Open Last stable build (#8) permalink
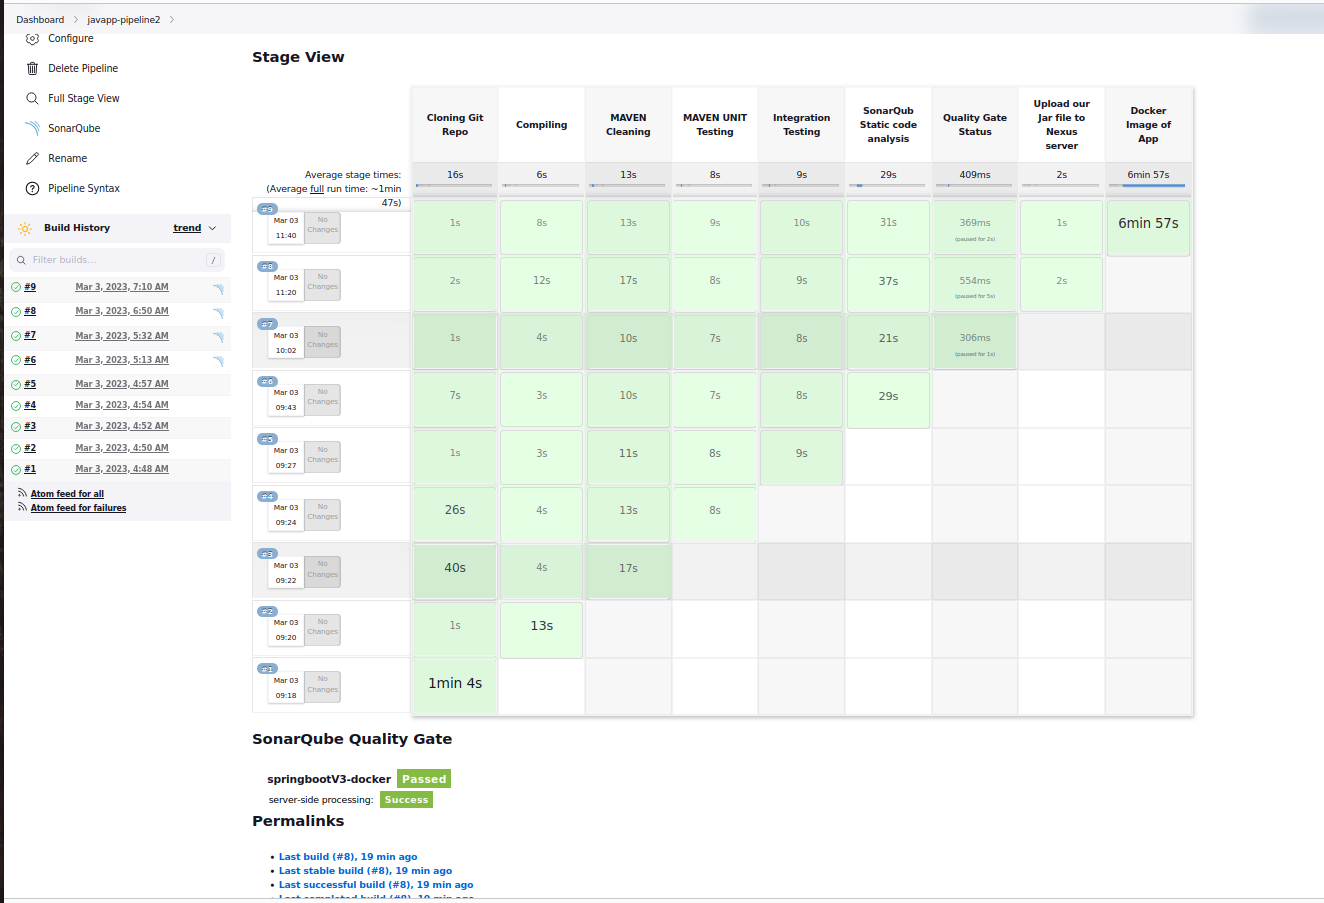Viewport: 1324px width, 903px height. coord(365,871)
